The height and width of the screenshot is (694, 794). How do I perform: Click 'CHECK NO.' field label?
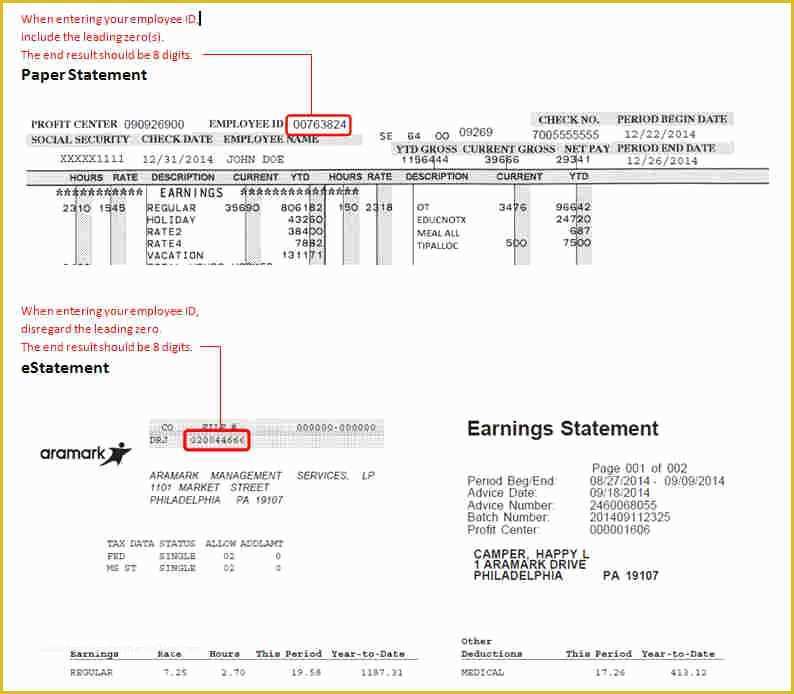tap(568, 120)
